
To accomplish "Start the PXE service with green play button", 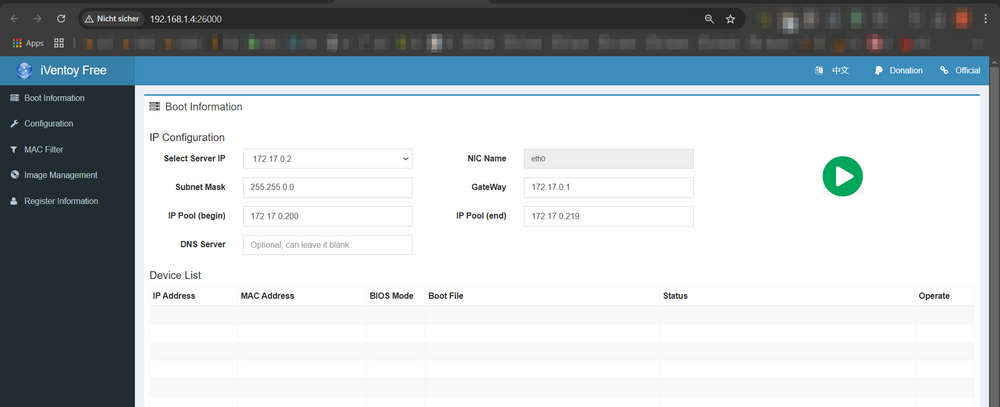I will [842, 176].
